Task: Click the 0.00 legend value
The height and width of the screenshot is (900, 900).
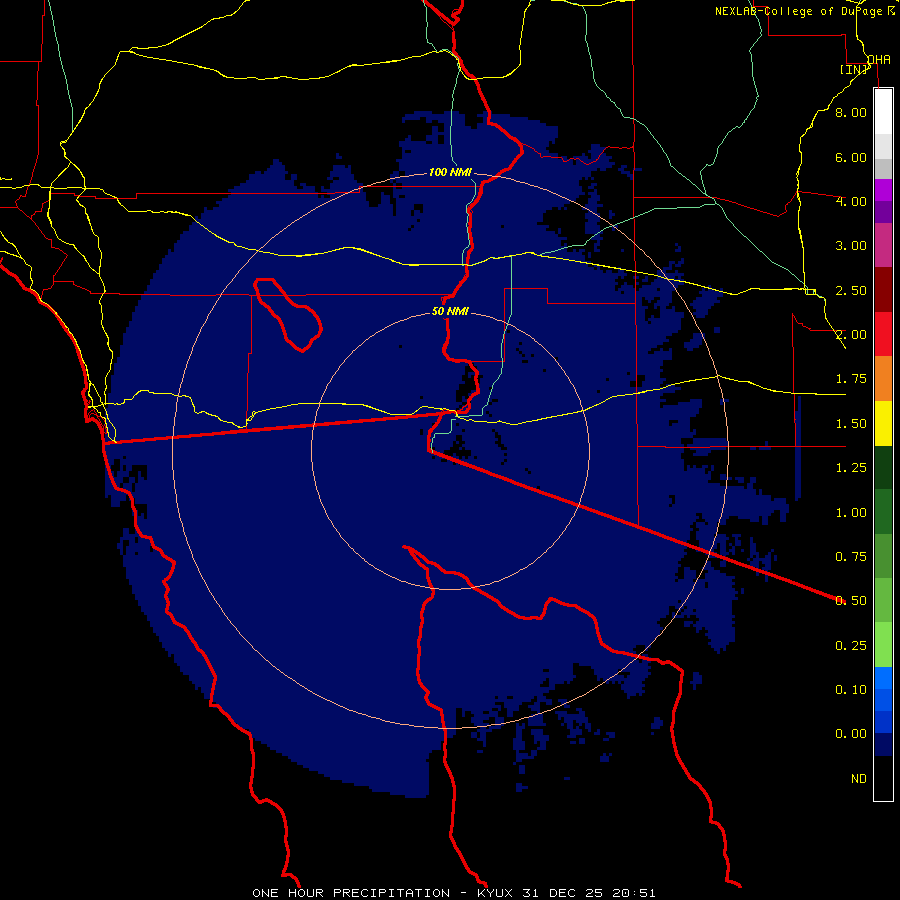Action: coord(851,734)
